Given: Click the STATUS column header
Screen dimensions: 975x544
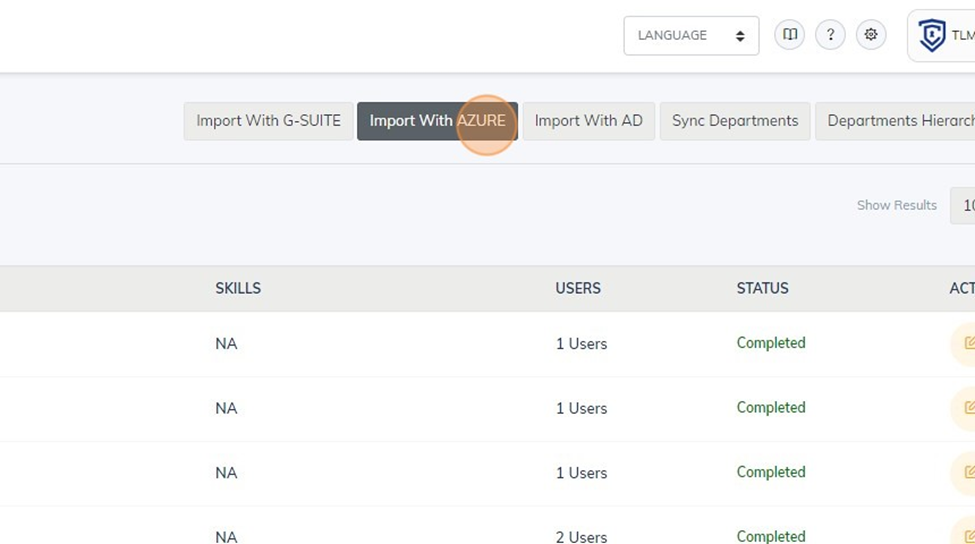Looking at the screenshot, I should (x=762, y=288).
